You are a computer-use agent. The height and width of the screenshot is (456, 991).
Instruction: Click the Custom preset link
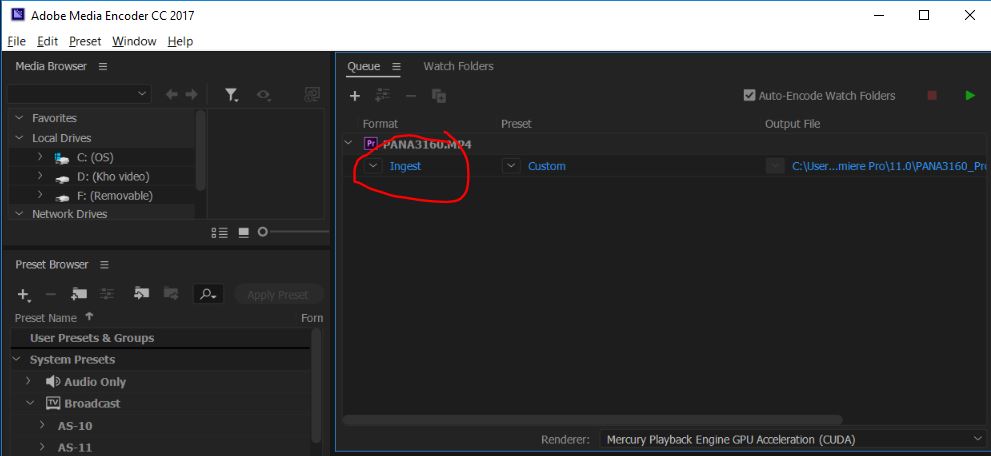click(547, 166)
